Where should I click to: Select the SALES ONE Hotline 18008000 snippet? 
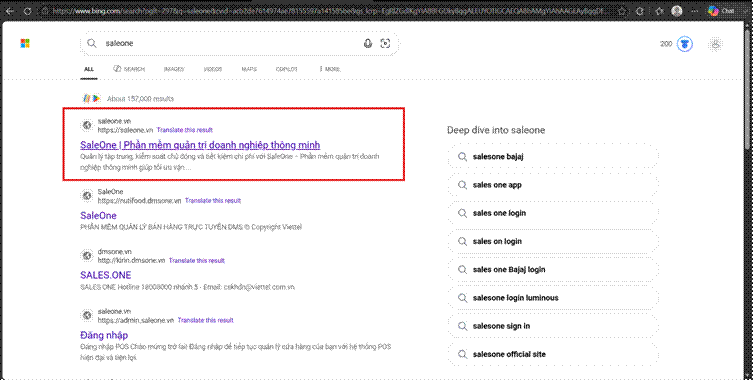coord(187,287)
